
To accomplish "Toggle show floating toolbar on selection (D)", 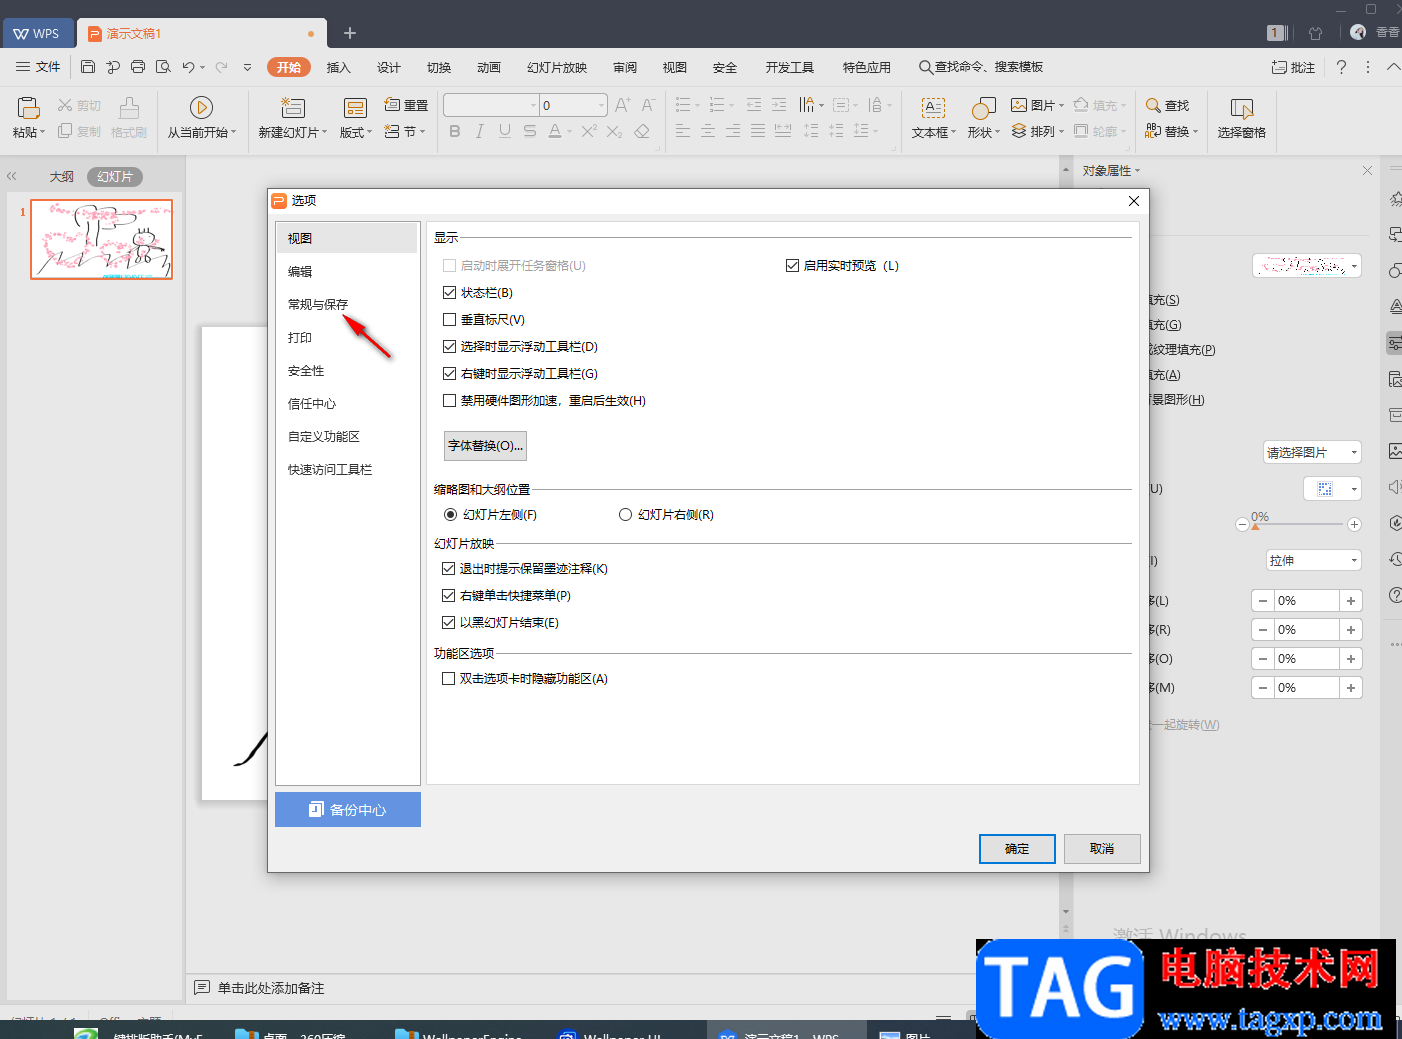I will [449, 347].
